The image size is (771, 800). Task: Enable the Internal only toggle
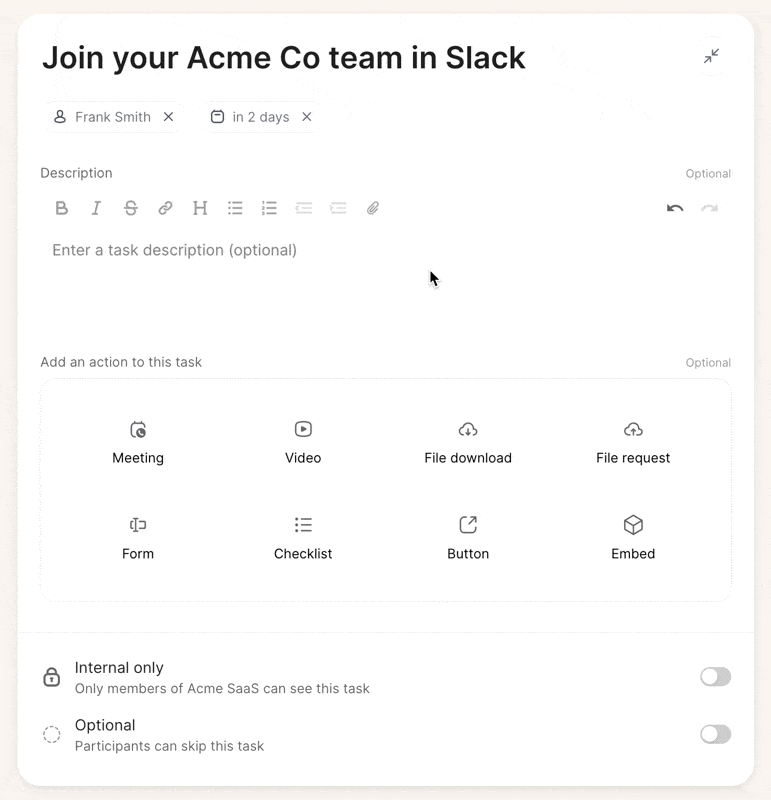click(x=715, y=677)
